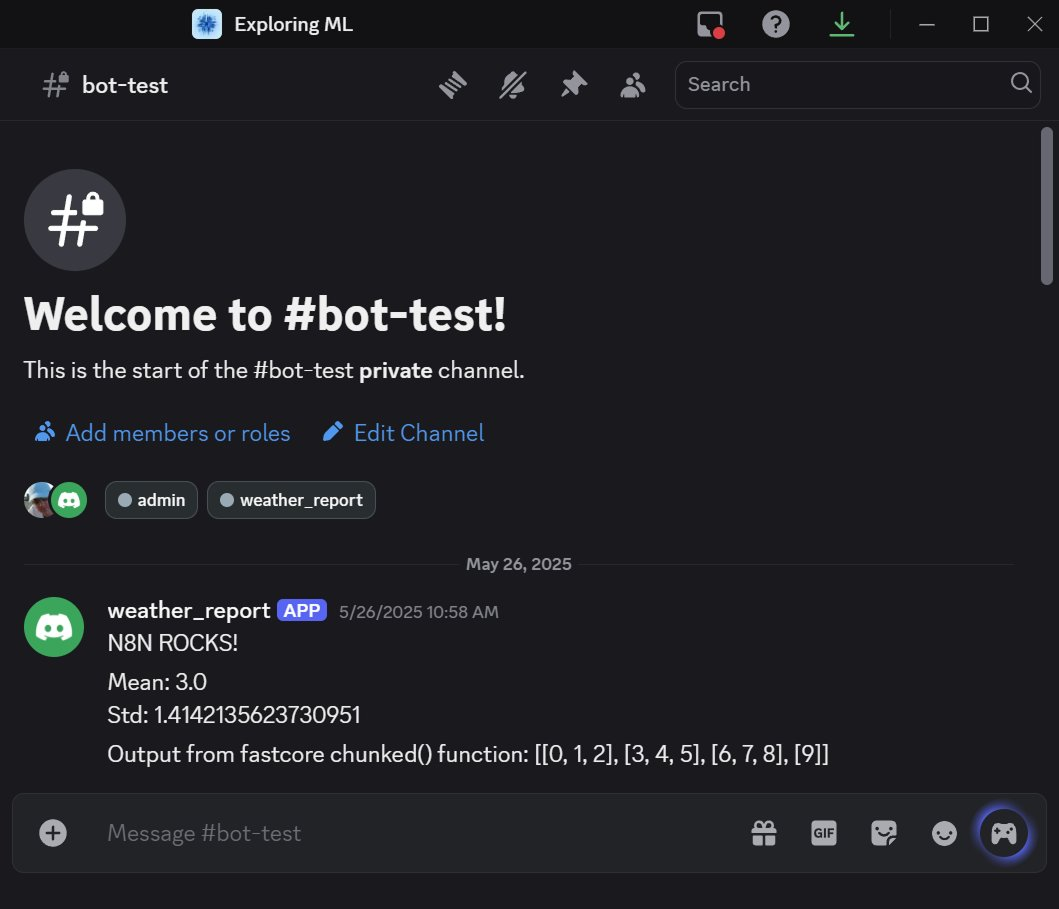The image size is (1059, 909).
Task: Open the sticker picker
Action: tap(883, 832)
